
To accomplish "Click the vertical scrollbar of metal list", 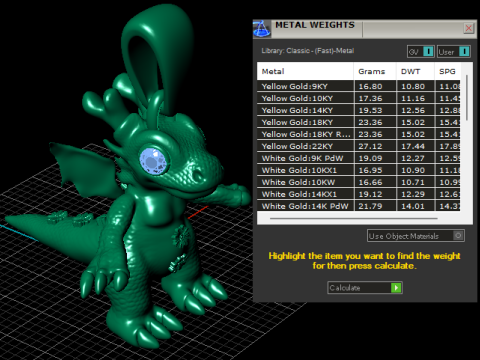I will [x=467, y=98].
